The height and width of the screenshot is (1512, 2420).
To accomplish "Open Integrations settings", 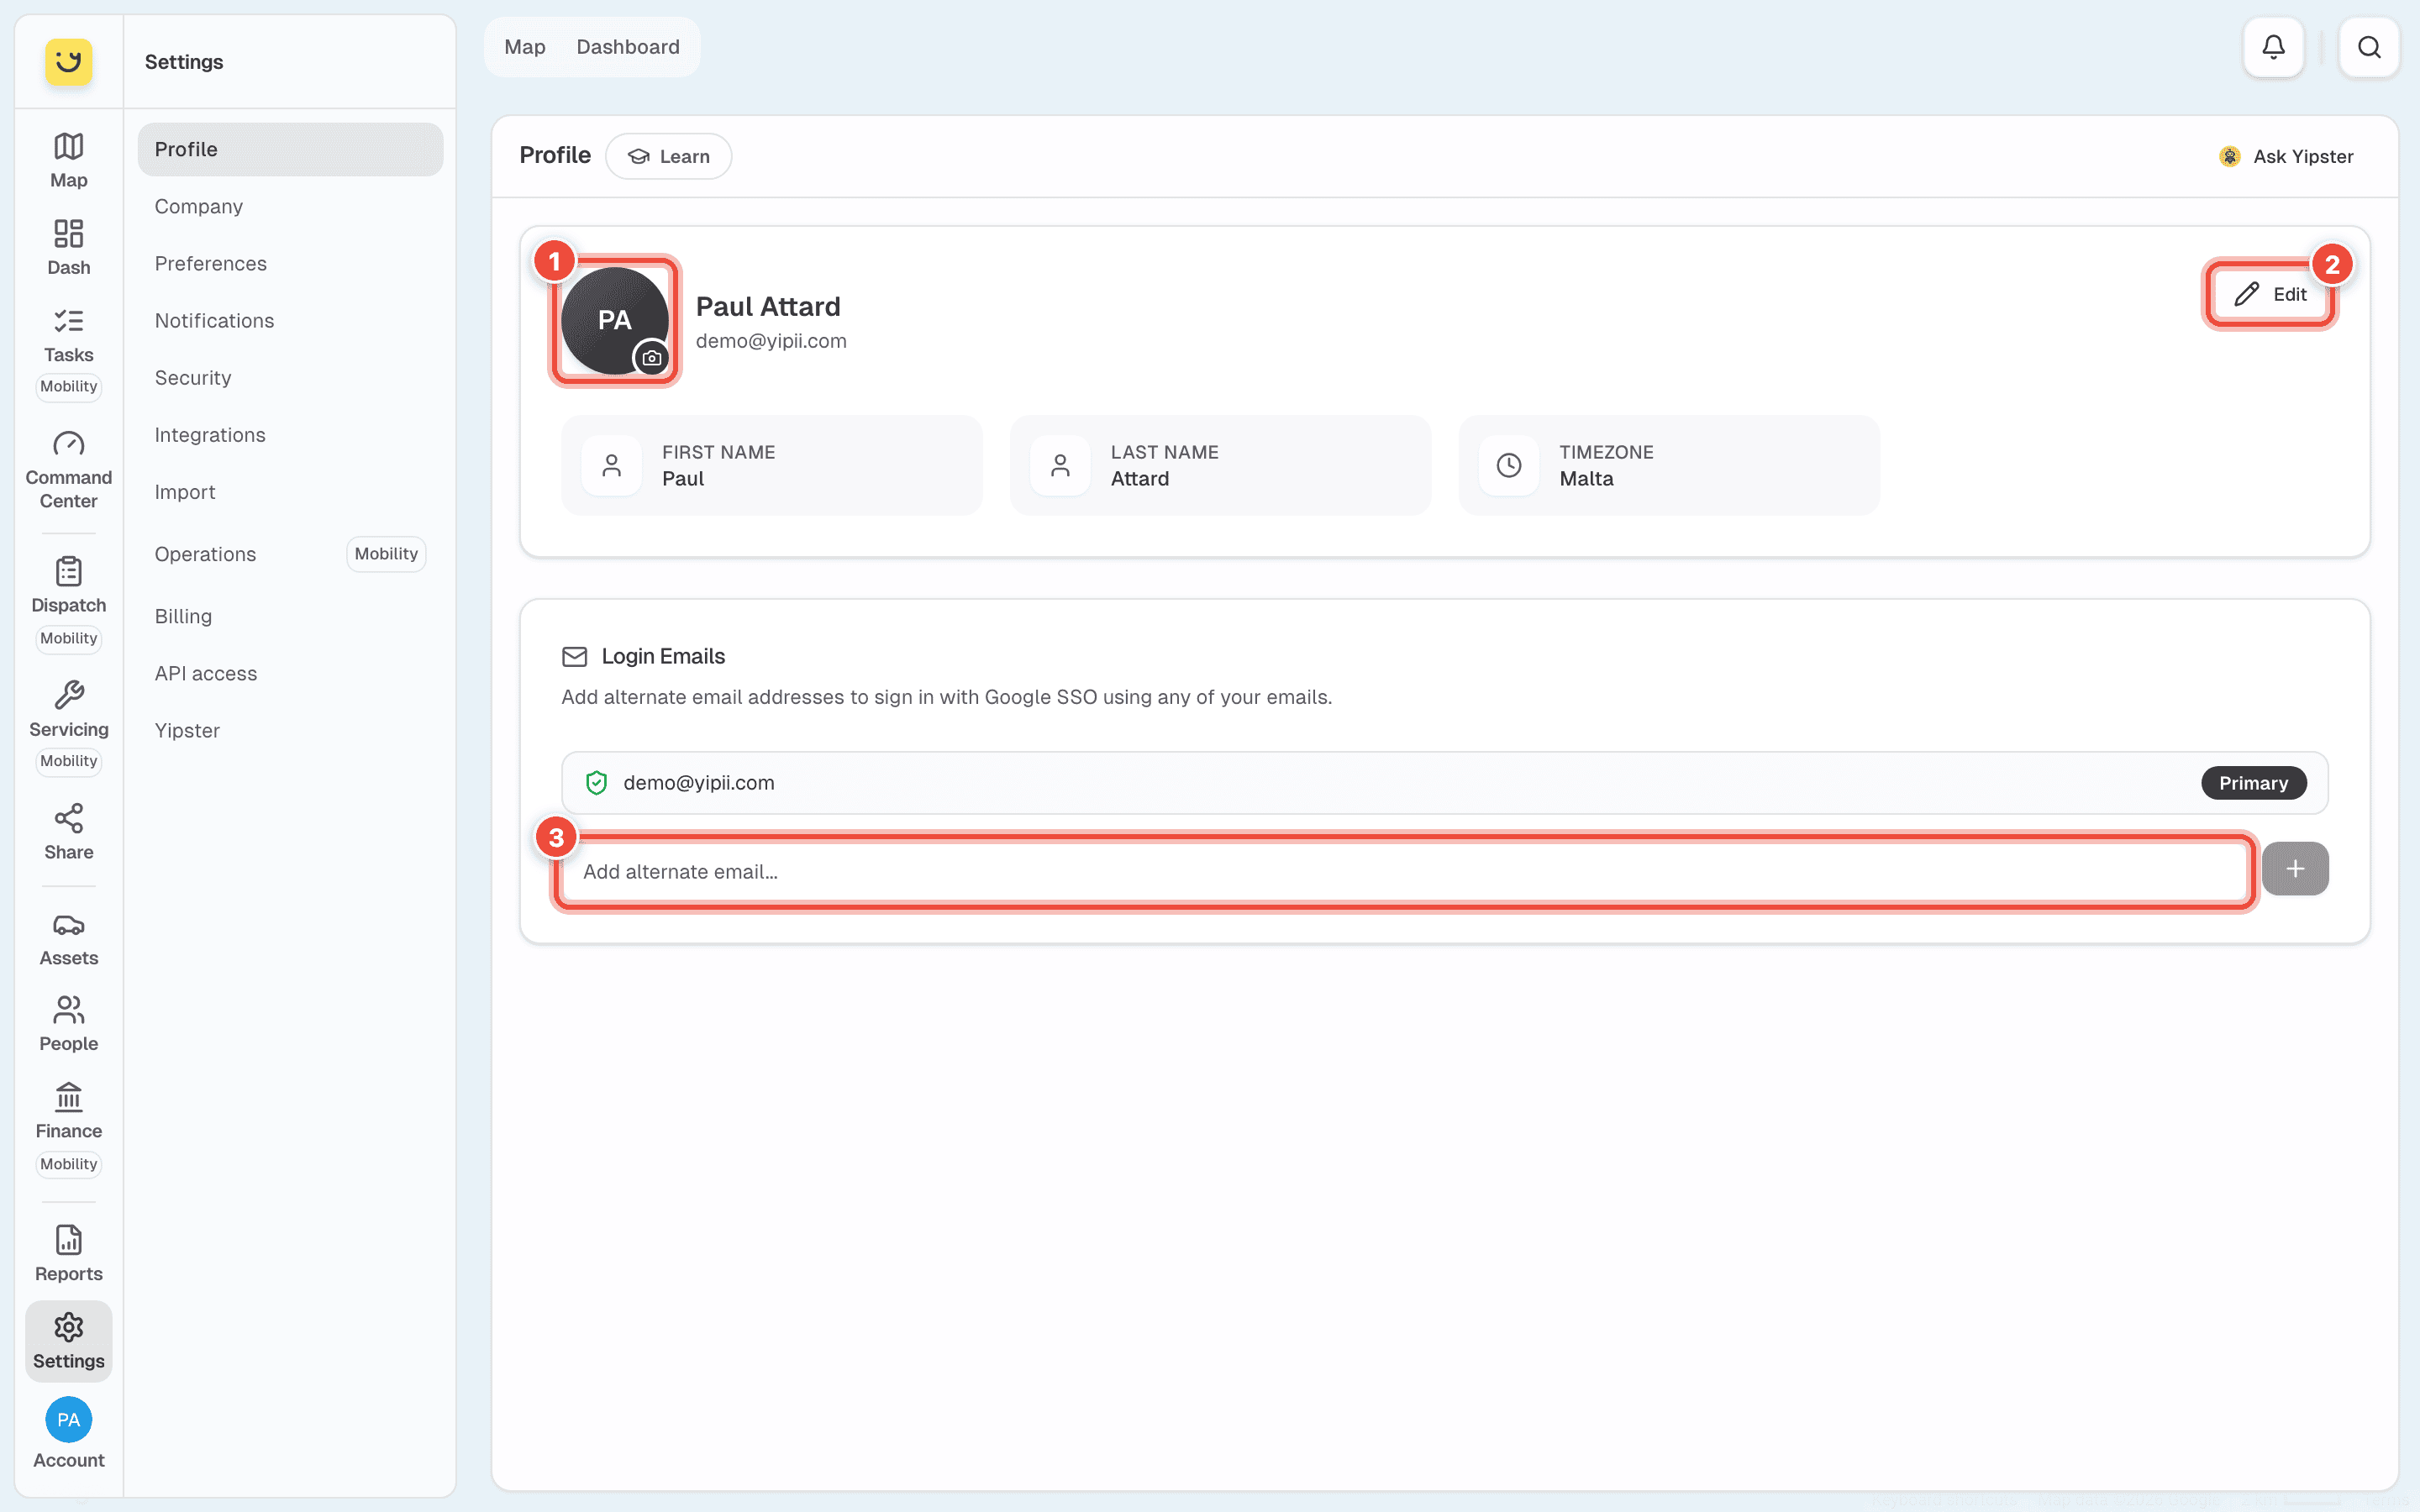I will (x=290, y=434).
